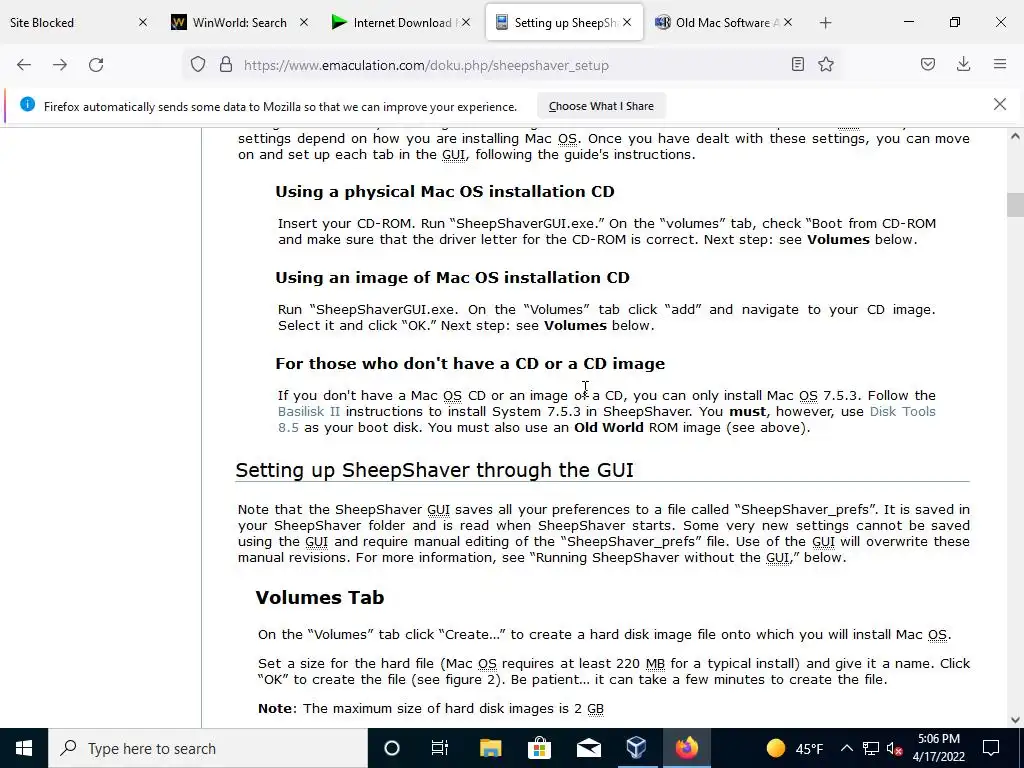Open network status tray icon

click(x=870, y=748)
